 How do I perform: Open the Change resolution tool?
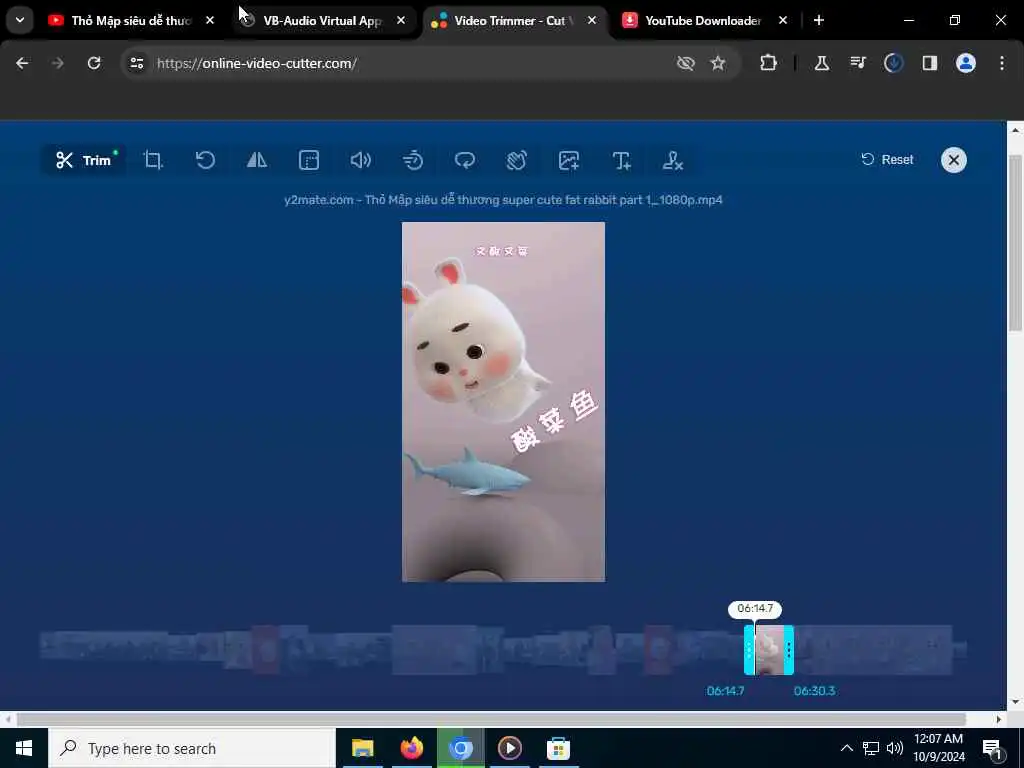[309, 160]
